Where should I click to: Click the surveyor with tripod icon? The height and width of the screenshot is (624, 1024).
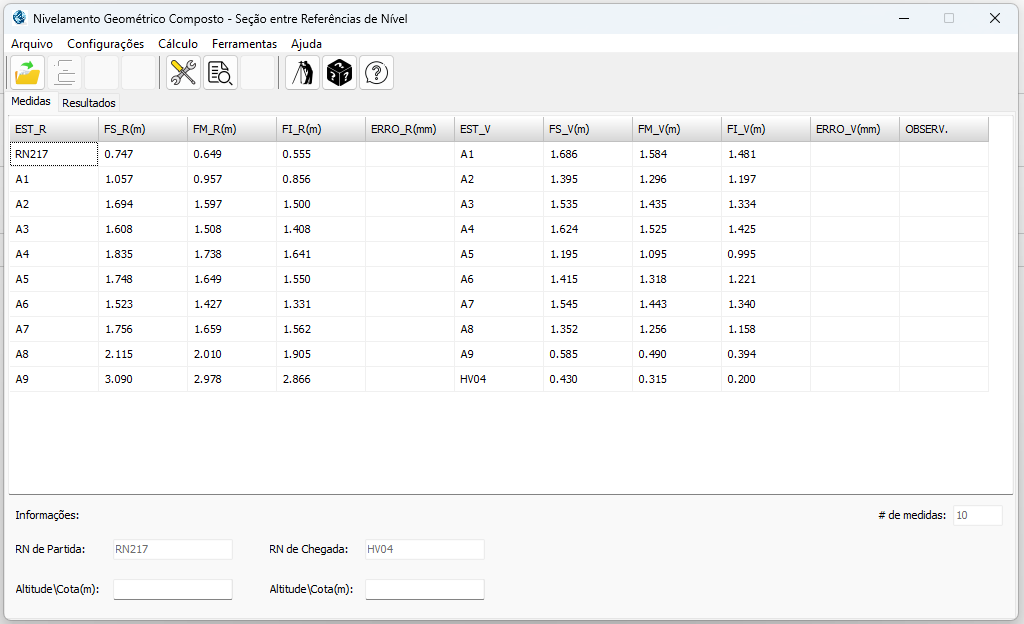coord(302,72)
